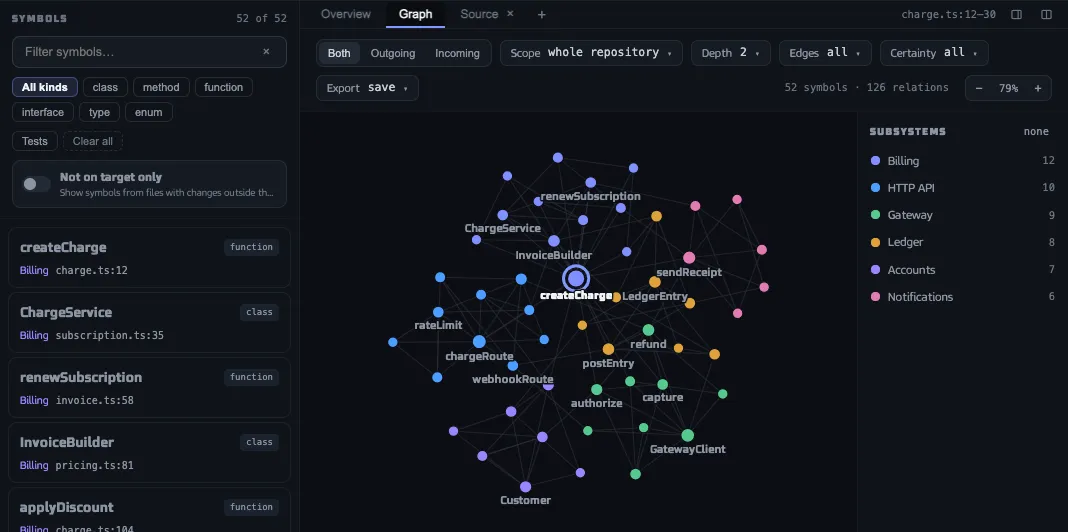Toggle the split-panel layout icon
The width and height of the screenshot is (1068, 532).
click(x=1046, y=14)
